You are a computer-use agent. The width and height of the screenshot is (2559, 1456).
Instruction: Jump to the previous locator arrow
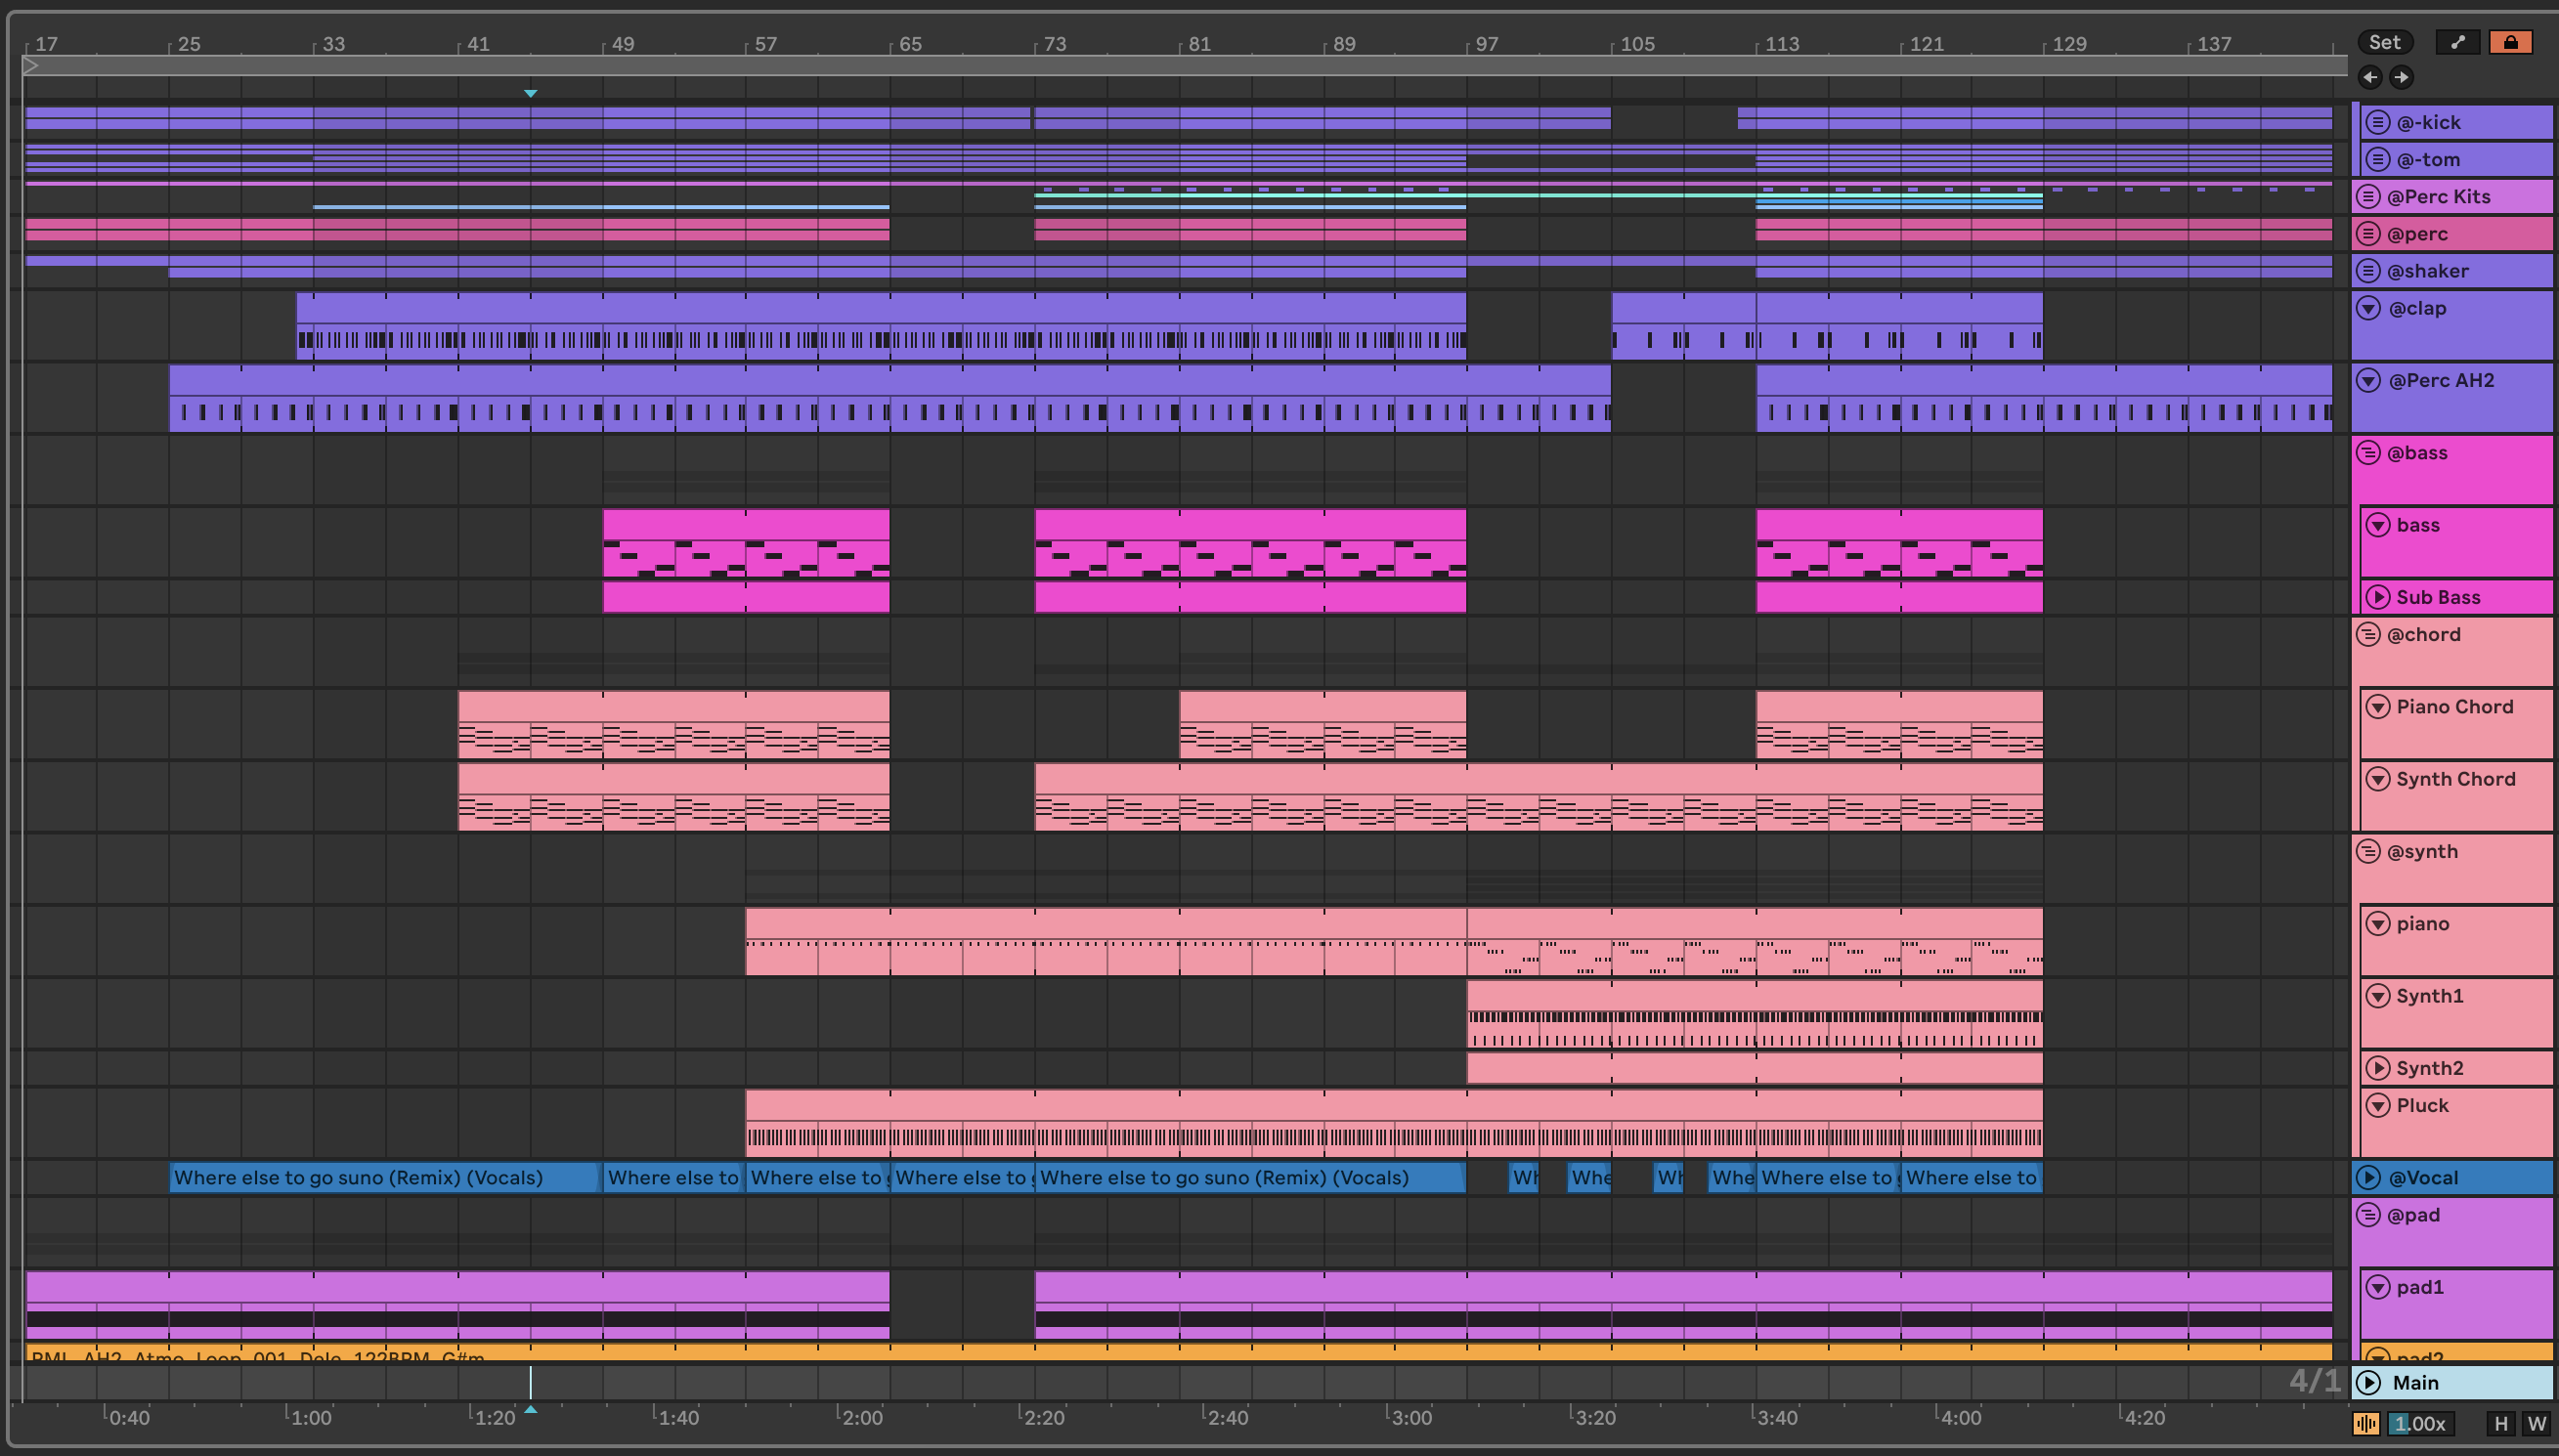(2369, 77)
